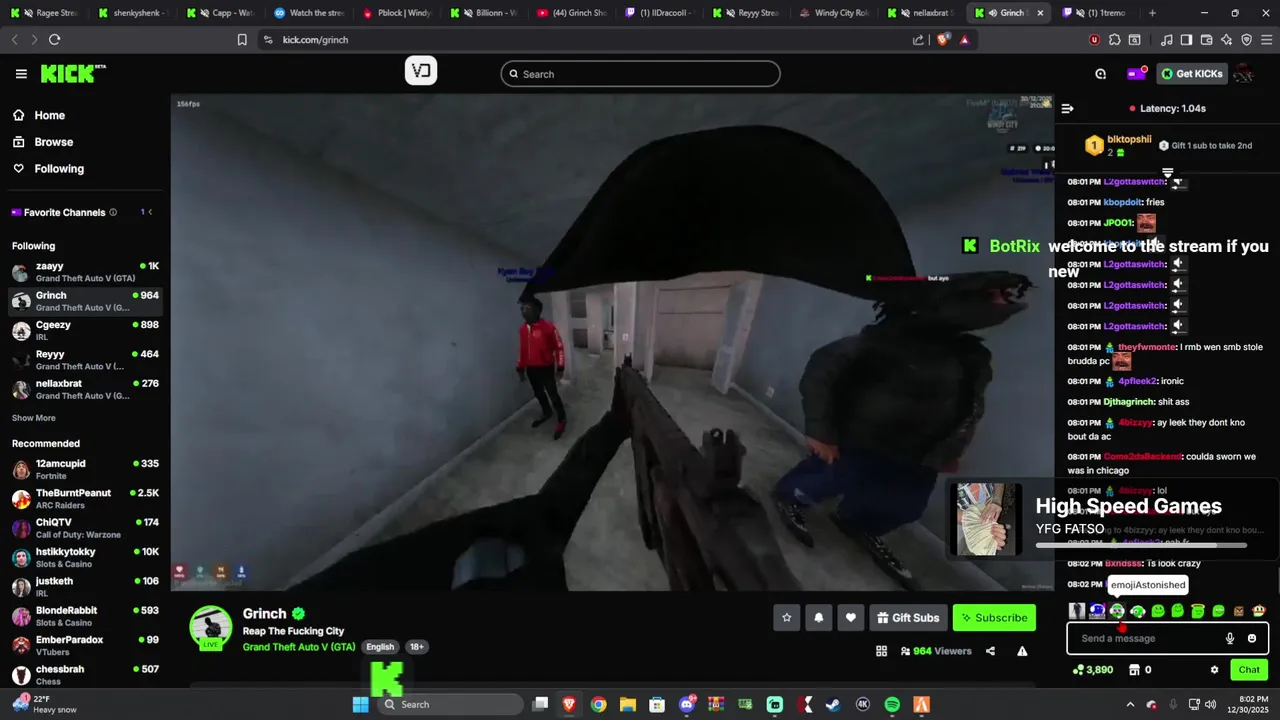Open the channel points shop icon

pos(1133,670)
